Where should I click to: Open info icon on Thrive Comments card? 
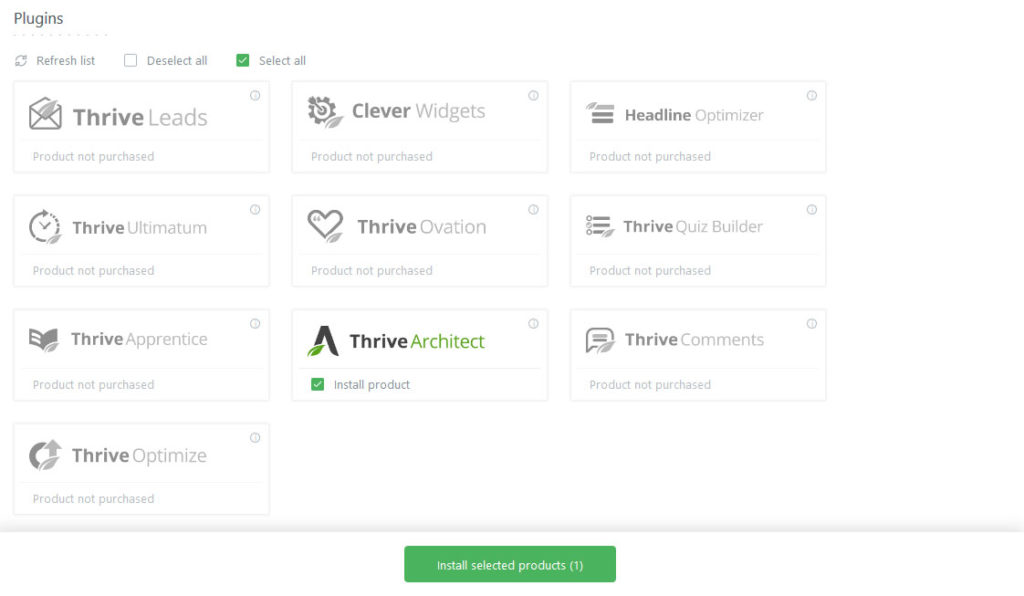812,324
